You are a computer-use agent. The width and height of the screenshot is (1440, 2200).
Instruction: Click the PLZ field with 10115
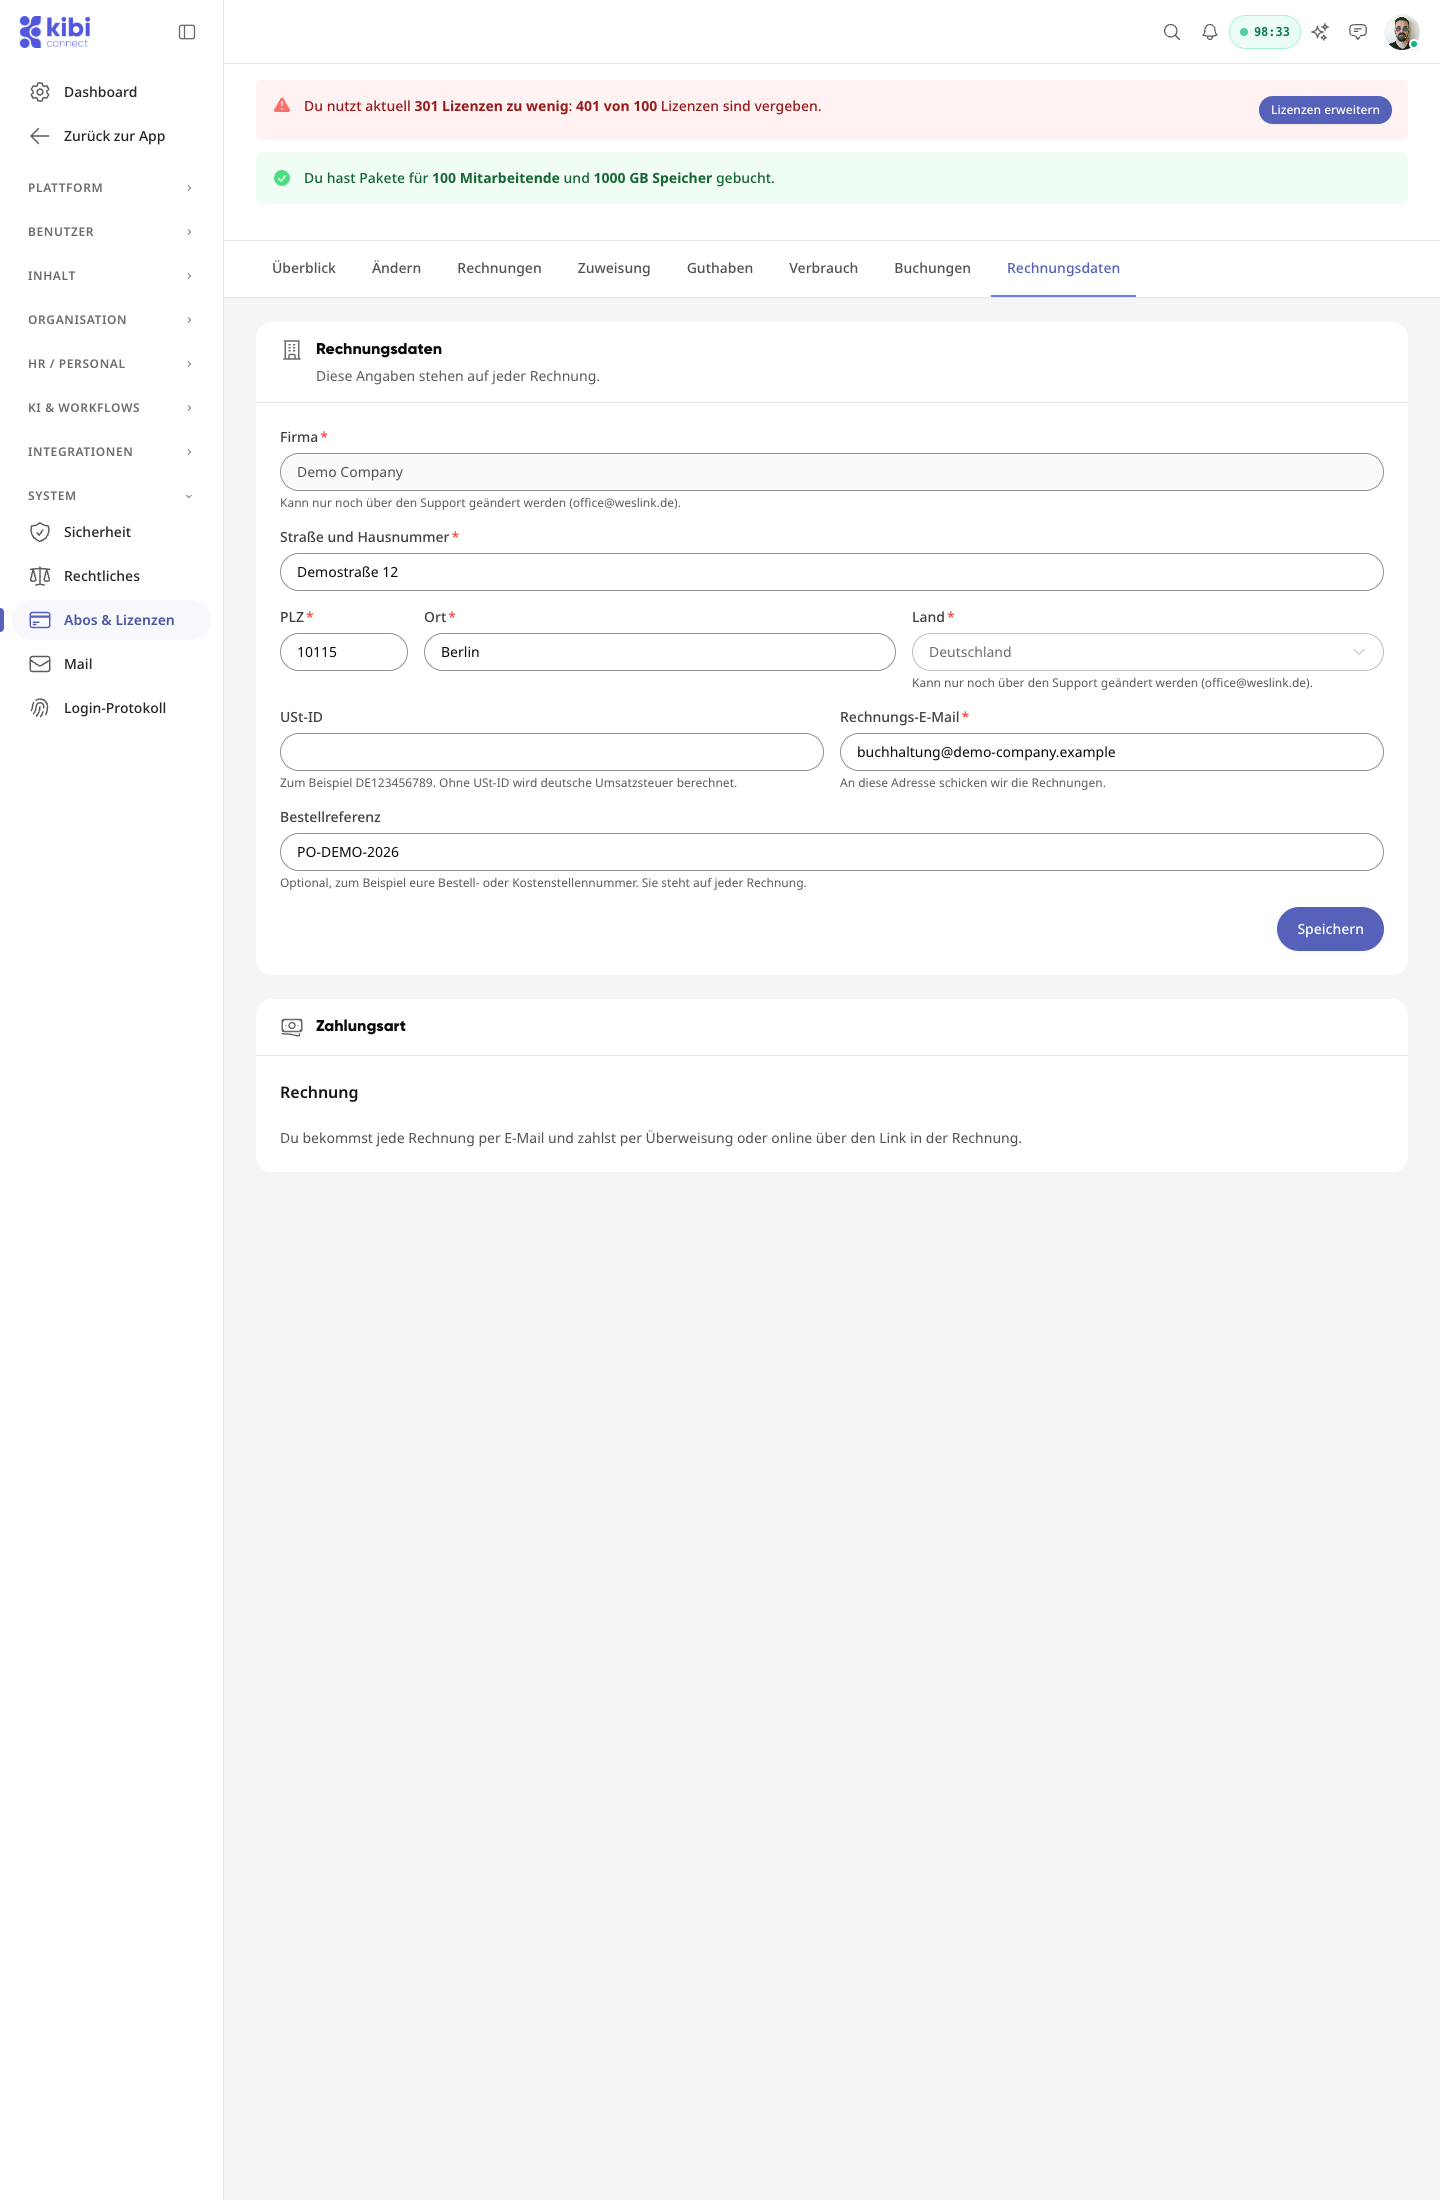coord(344,652)
